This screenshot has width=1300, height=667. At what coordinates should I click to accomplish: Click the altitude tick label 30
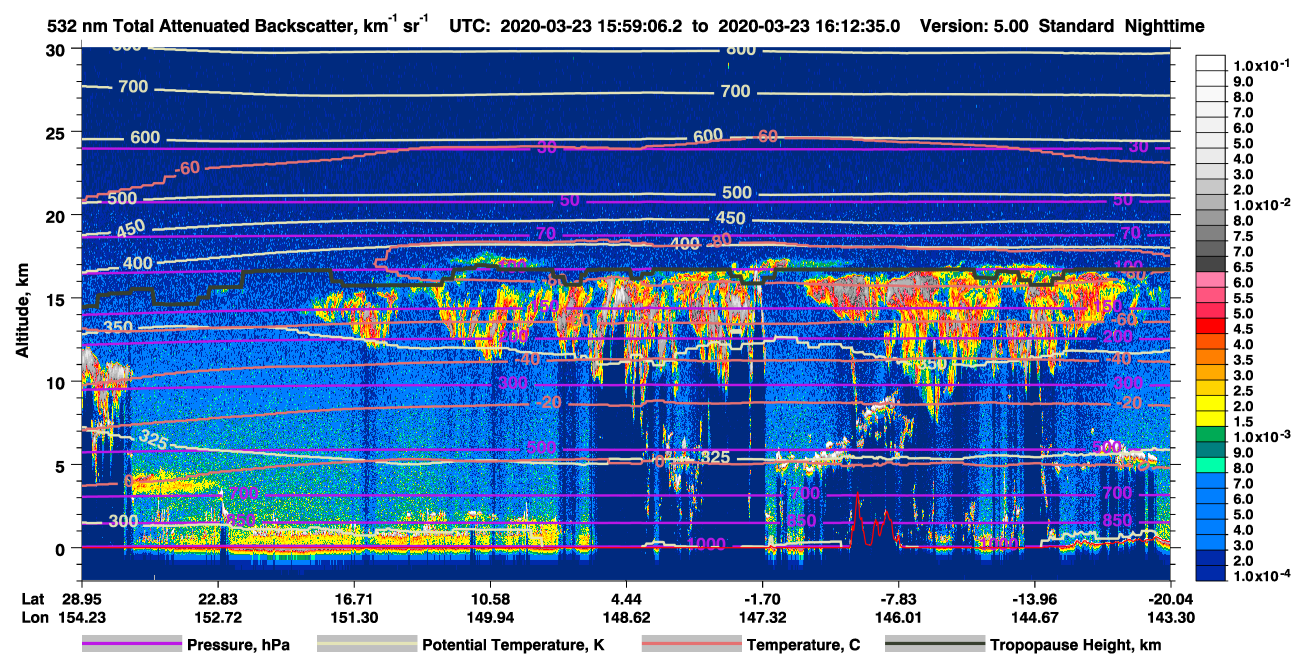click(57, 50)
